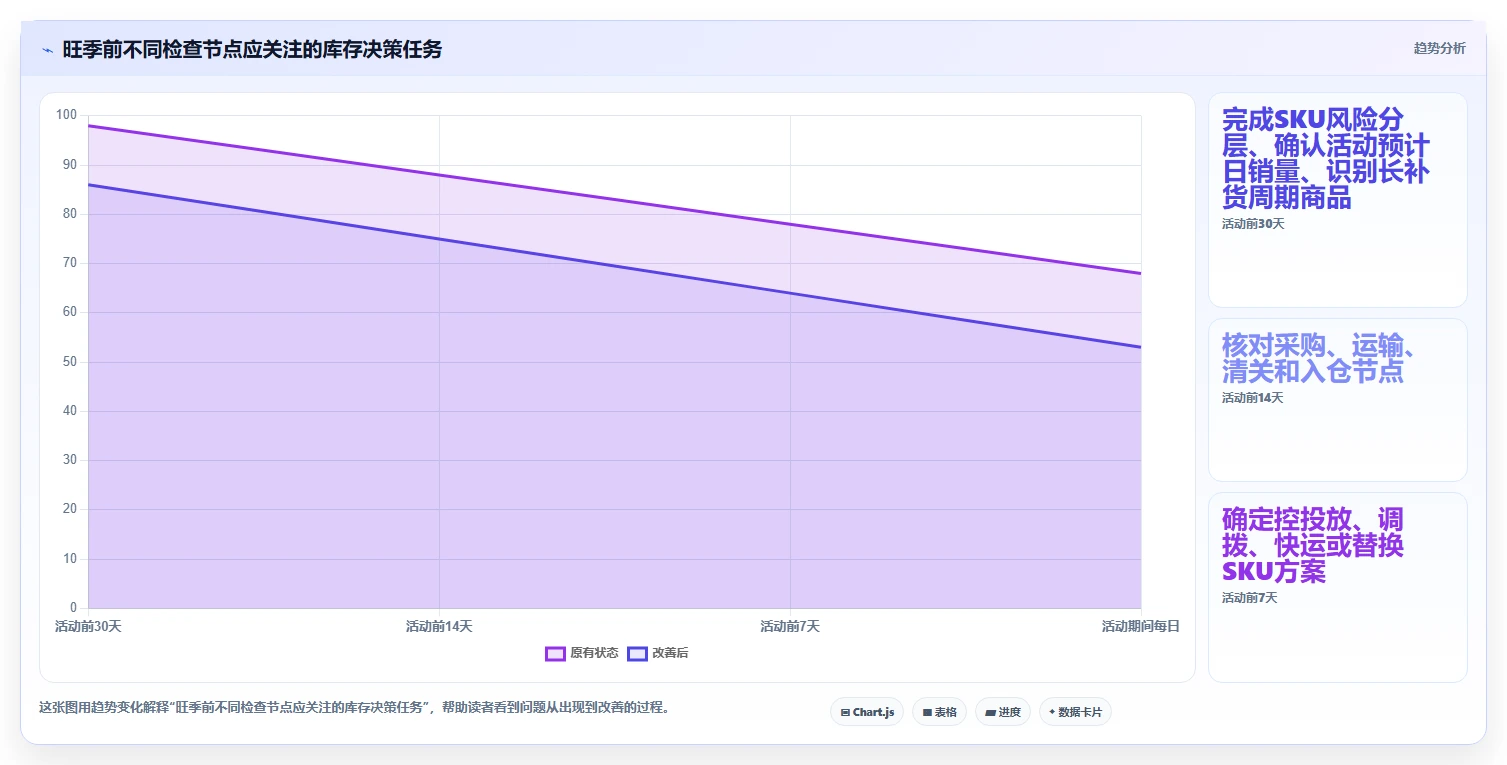1507x765 pixels.
Task: Click the y-axis value 100
Action: coord(66,115)
